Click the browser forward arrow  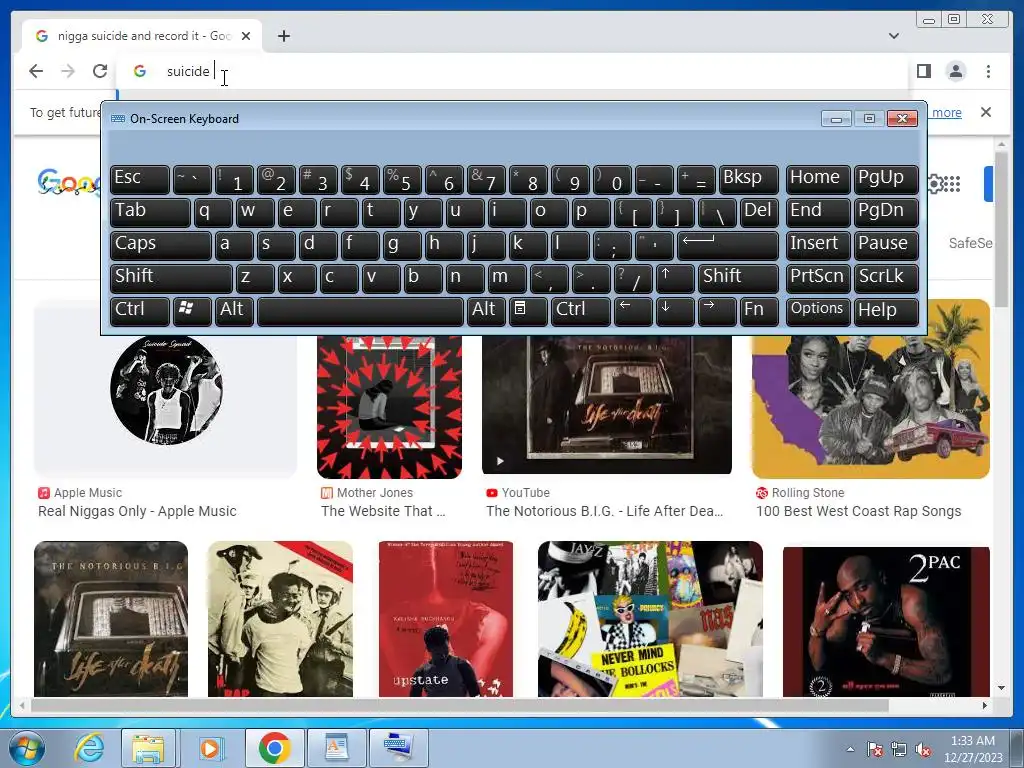68,71
